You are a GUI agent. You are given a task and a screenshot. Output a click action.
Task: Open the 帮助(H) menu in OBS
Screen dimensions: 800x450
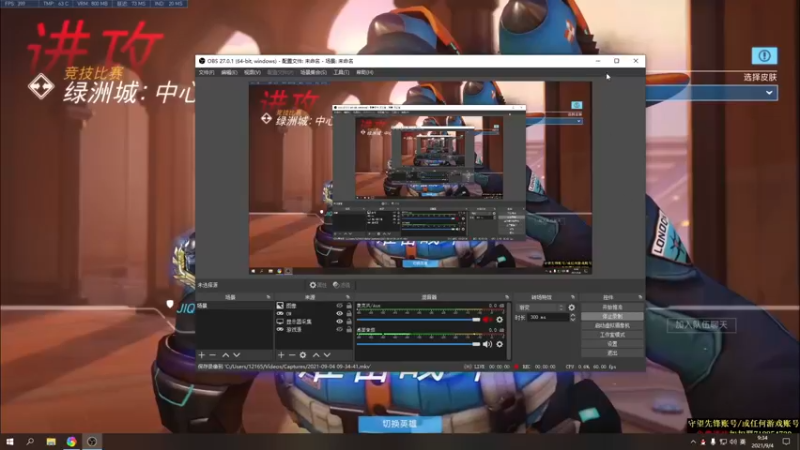(364, 72)
